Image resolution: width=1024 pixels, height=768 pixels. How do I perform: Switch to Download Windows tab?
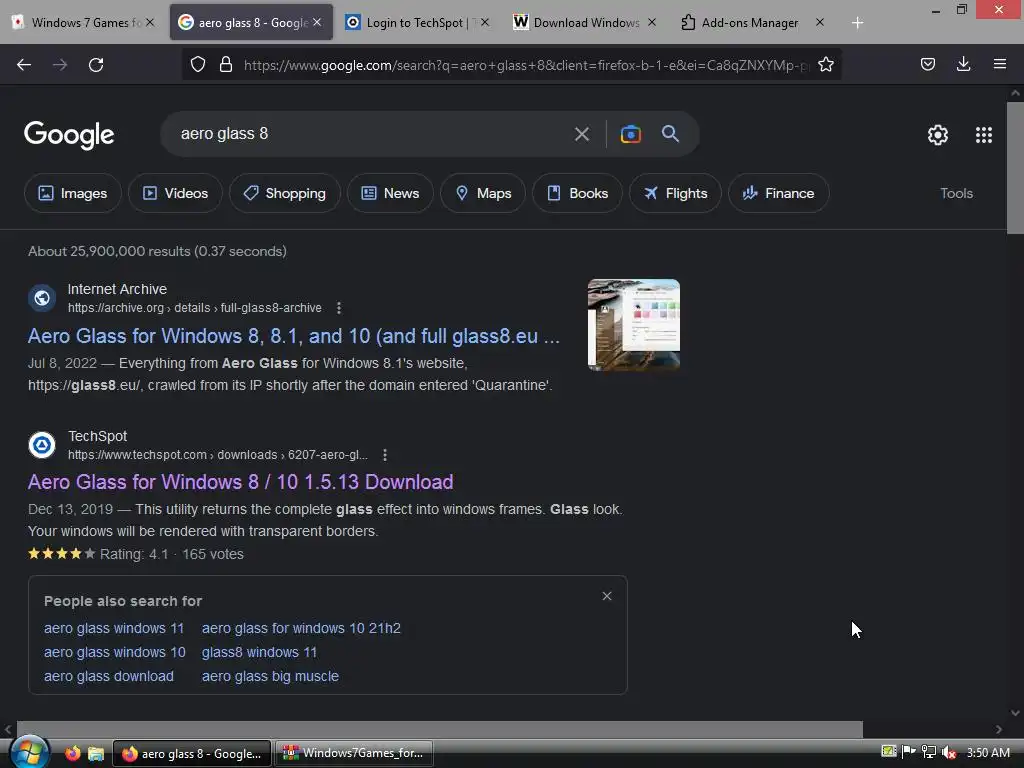tap(584, 22)
